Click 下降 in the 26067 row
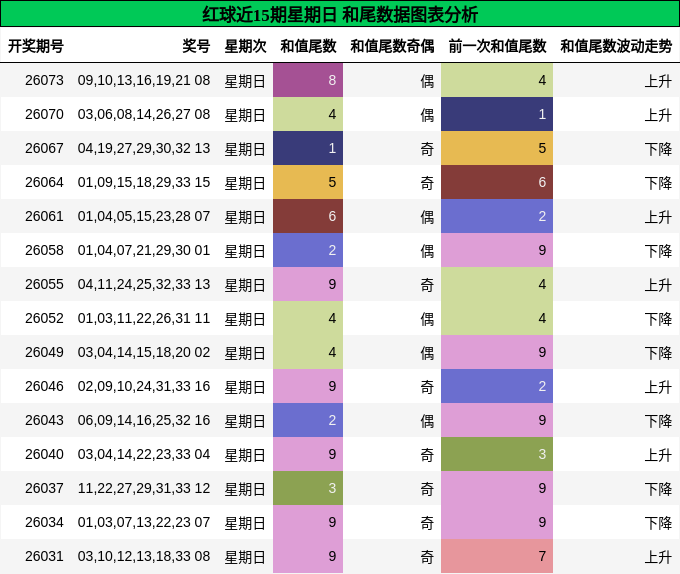Image resolution: width=680 pixels, height=574 pixels. [x=658, y=149]
